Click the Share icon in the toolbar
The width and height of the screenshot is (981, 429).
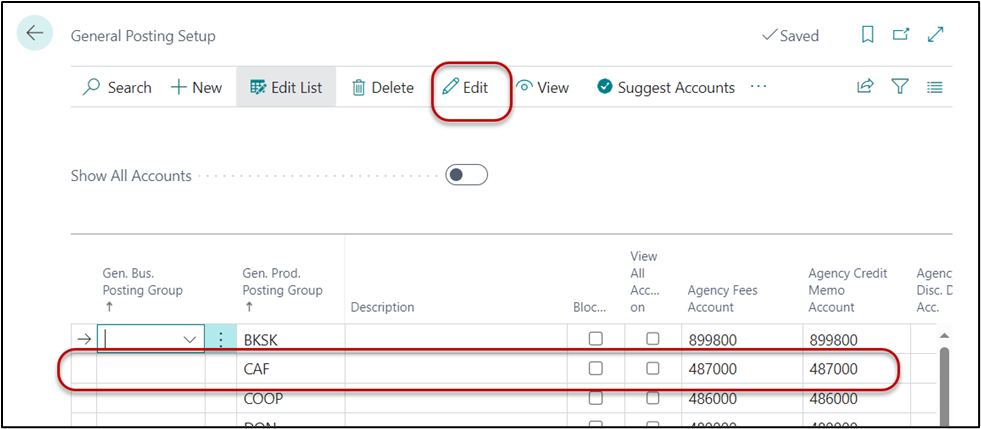865,87
